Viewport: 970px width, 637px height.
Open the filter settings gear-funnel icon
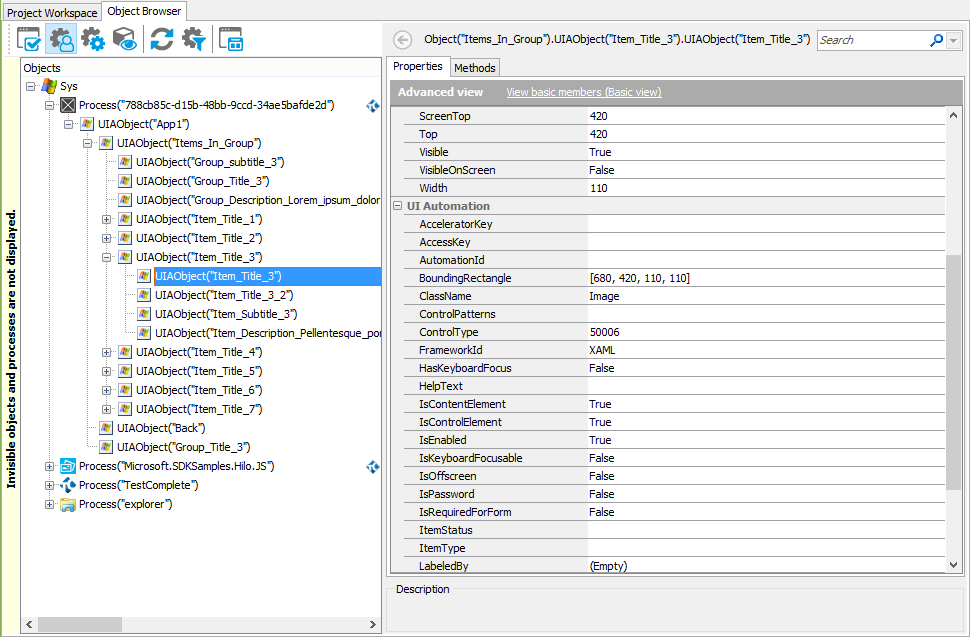point(194,39)
